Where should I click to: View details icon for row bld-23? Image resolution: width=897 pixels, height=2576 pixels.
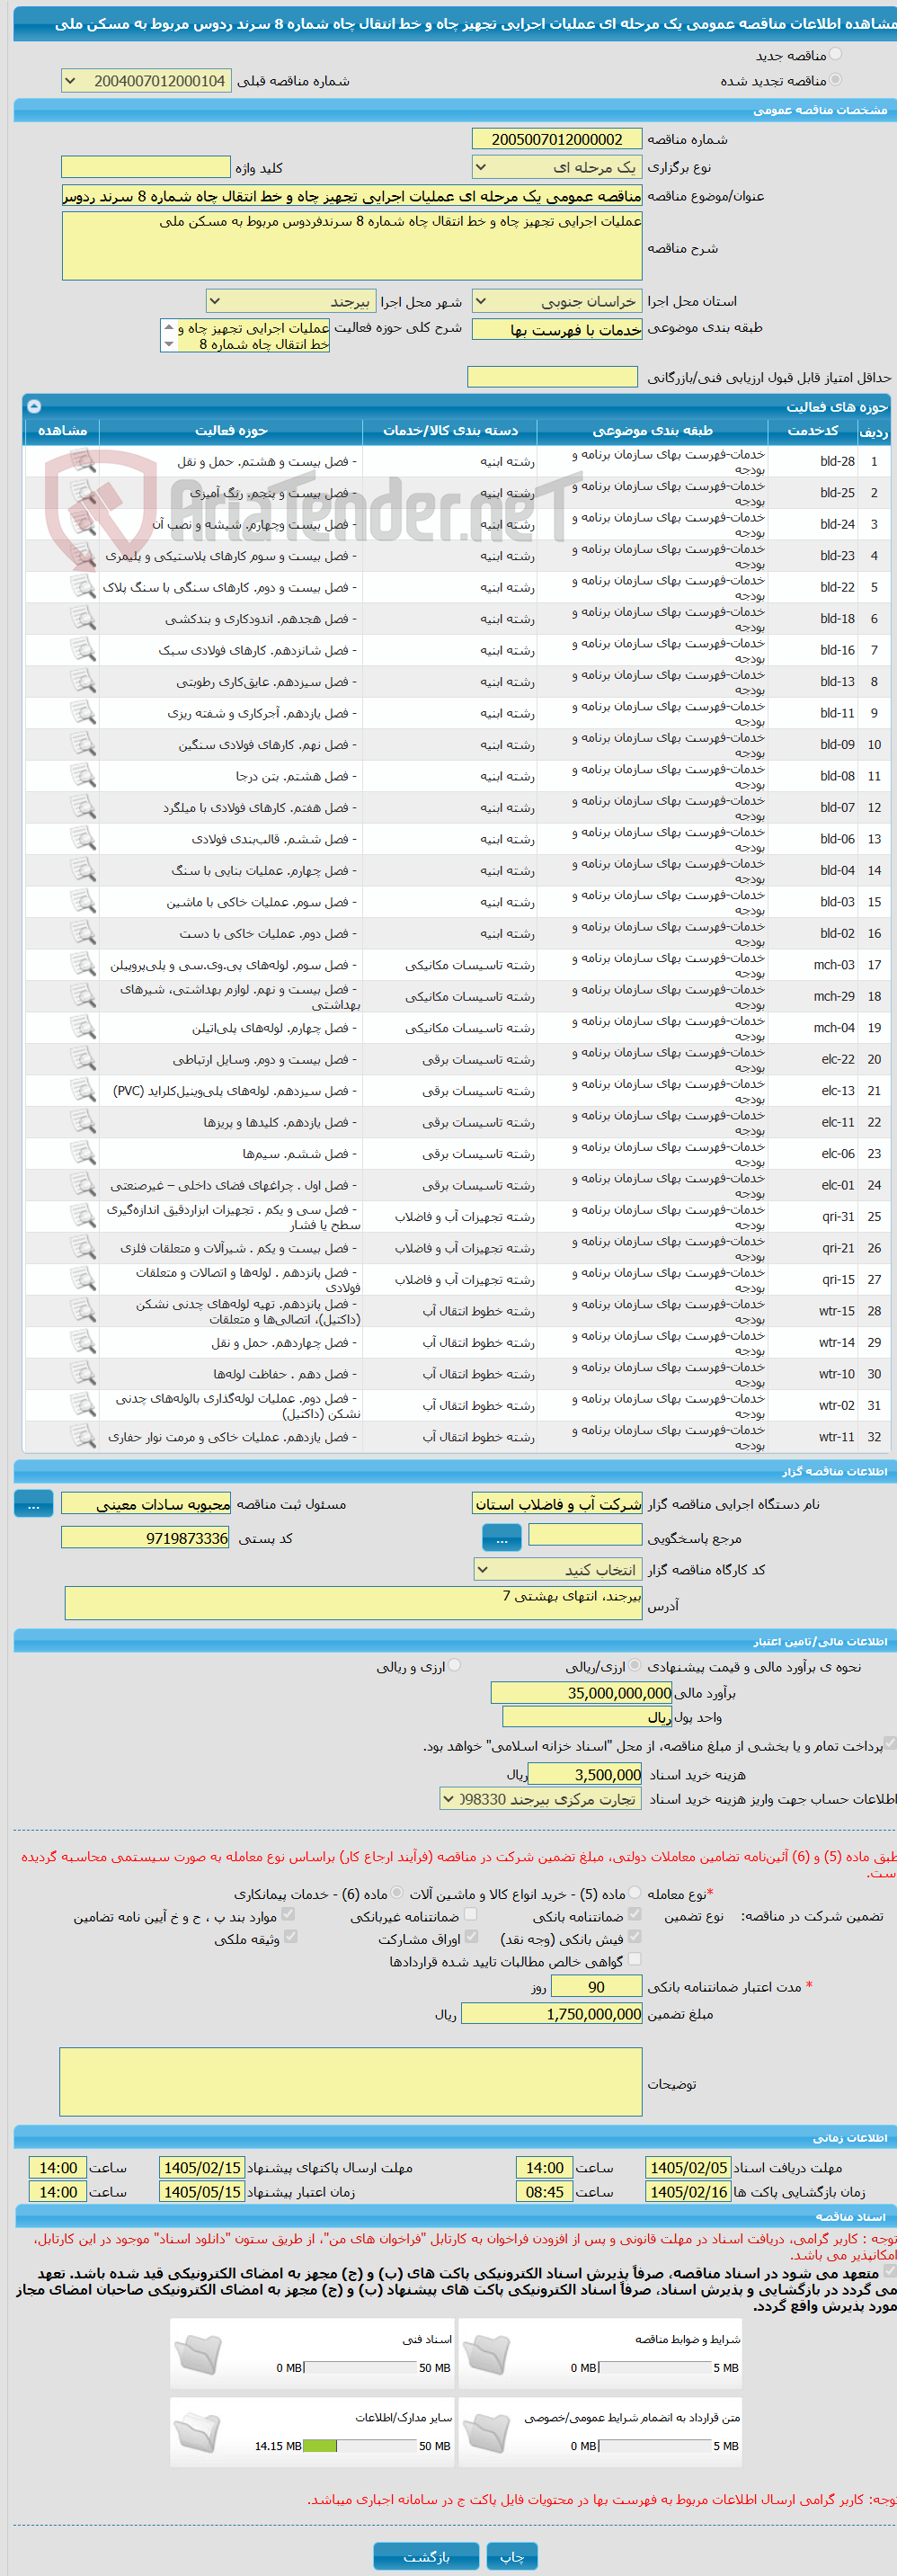click(x=83, y=556)
